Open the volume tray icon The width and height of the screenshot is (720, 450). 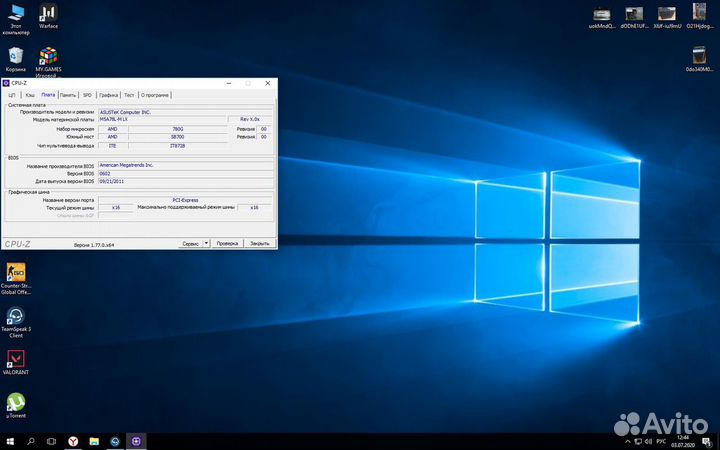tap(648, 442)
